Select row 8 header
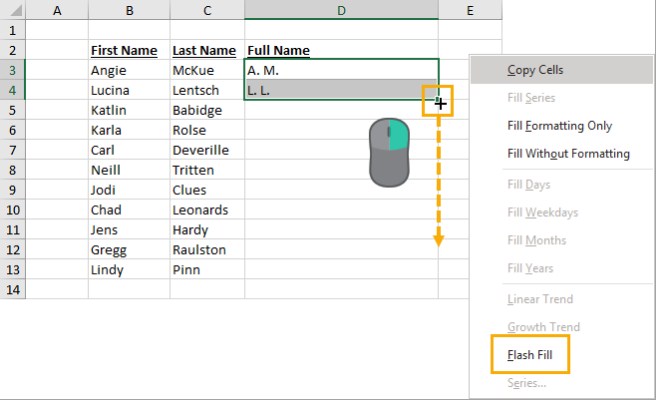This screenshot has height=400, width=656. (13, 170)
